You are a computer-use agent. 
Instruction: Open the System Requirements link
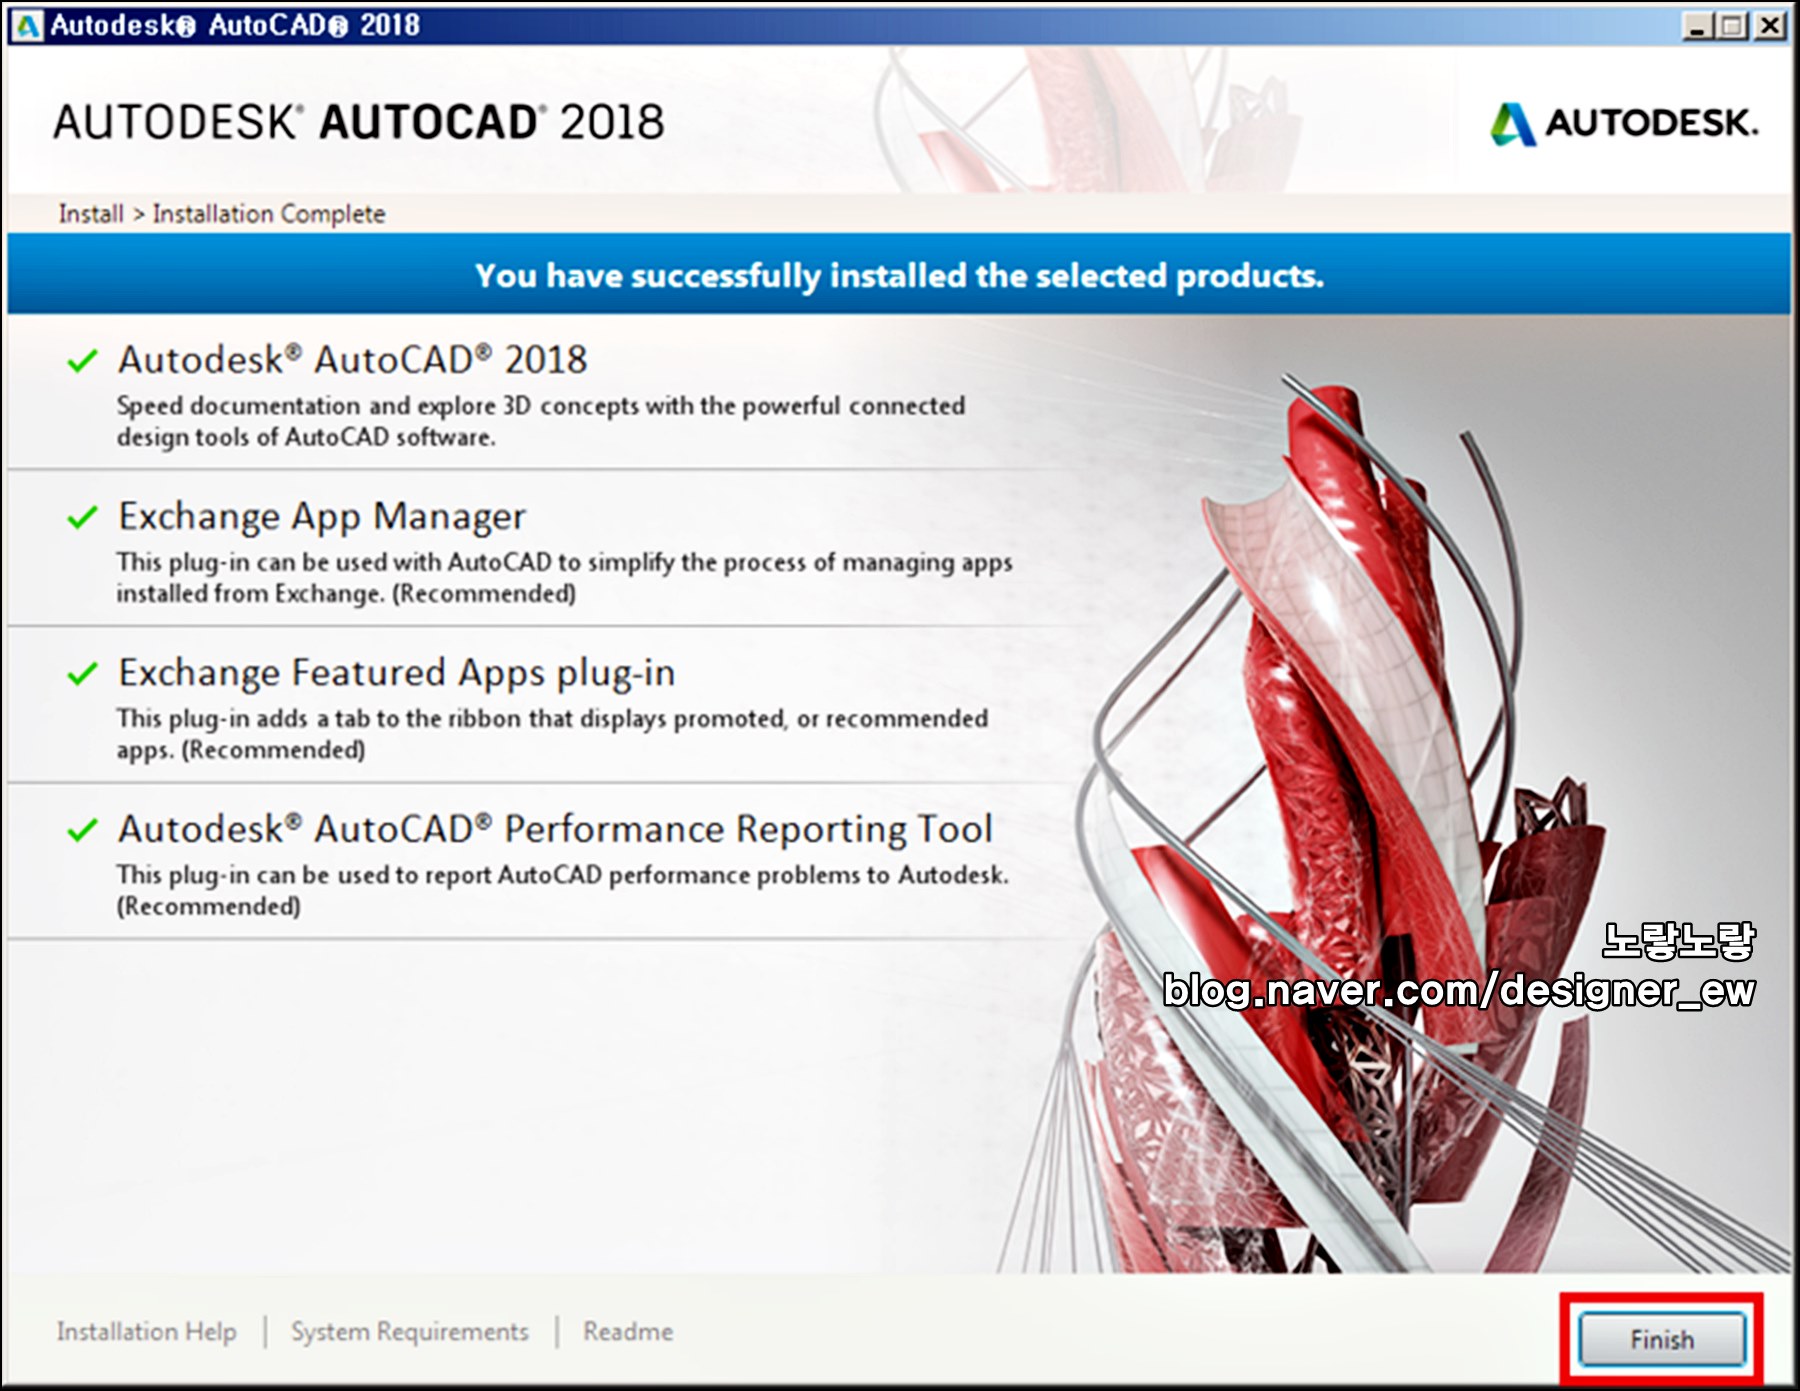(410, 1332)
